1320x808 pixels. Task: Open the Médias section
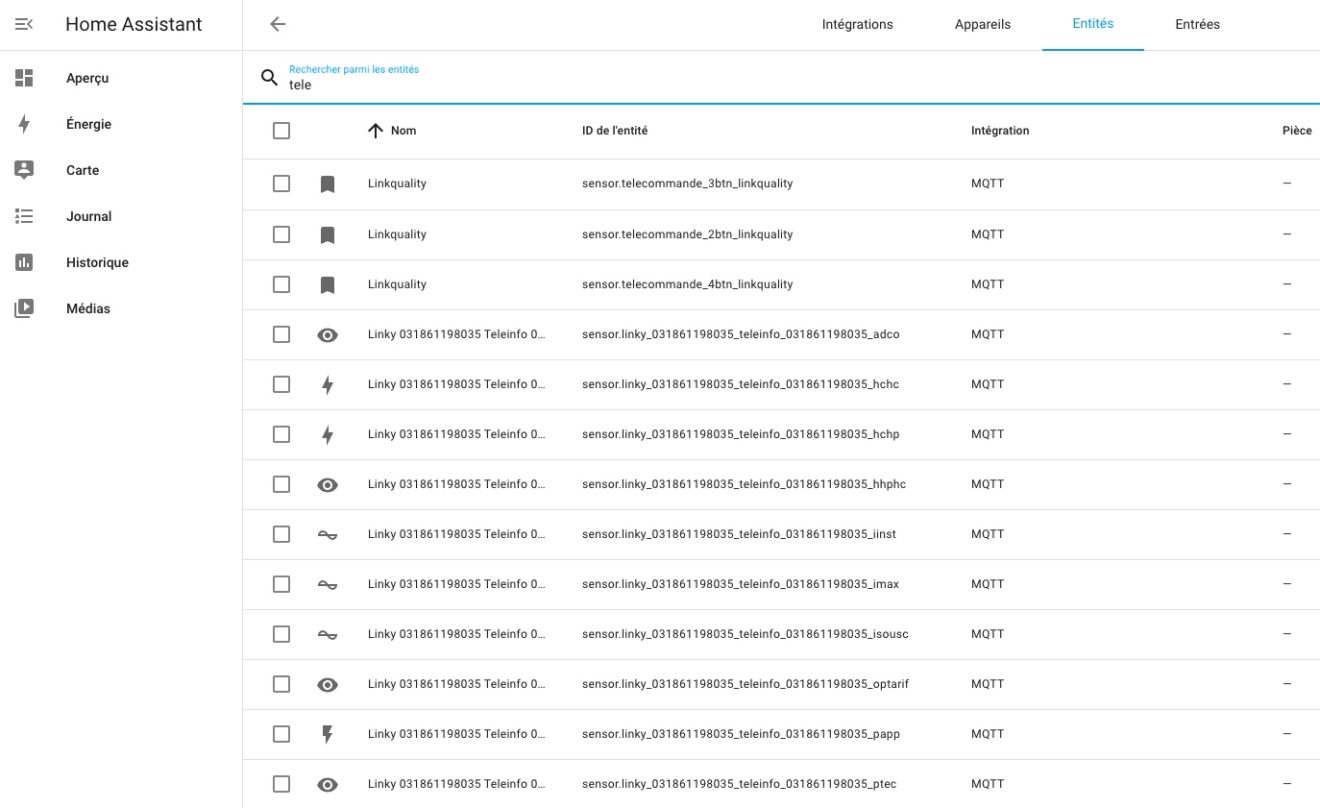88,308
